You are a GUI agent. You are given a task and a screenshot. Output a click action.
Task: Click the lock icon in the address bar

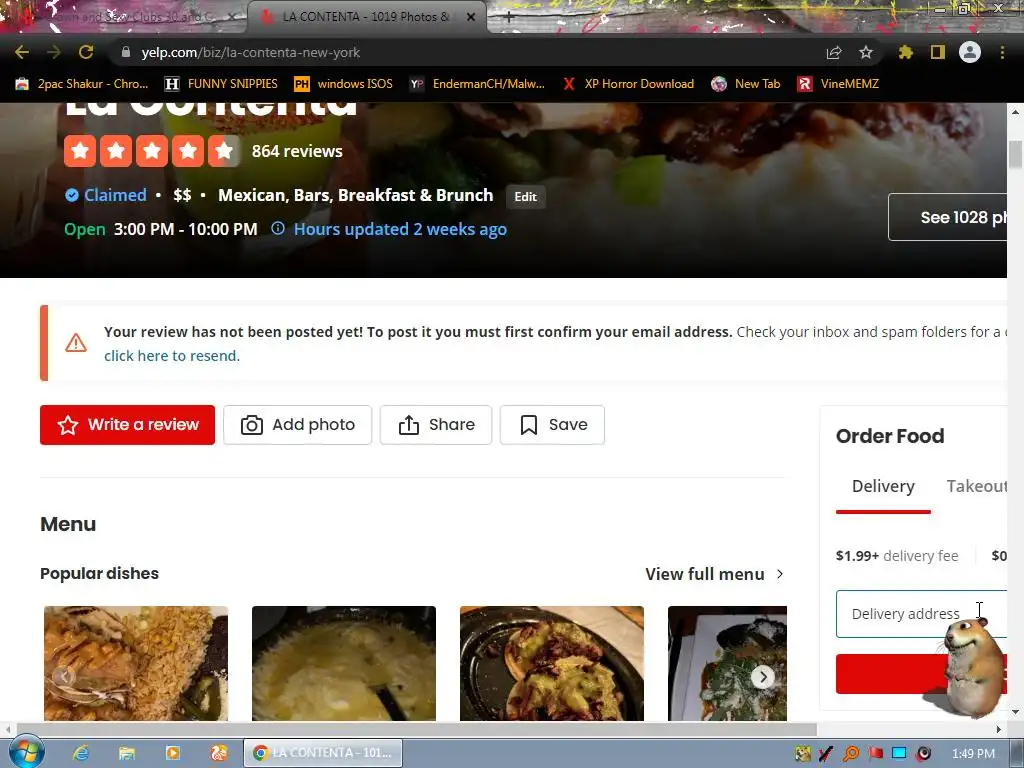[x=126, y=52]
